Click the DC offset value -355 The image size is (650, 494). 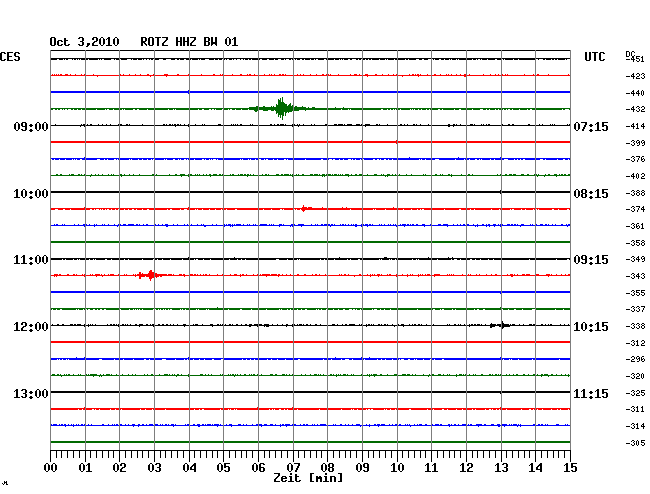coord(635,293)
